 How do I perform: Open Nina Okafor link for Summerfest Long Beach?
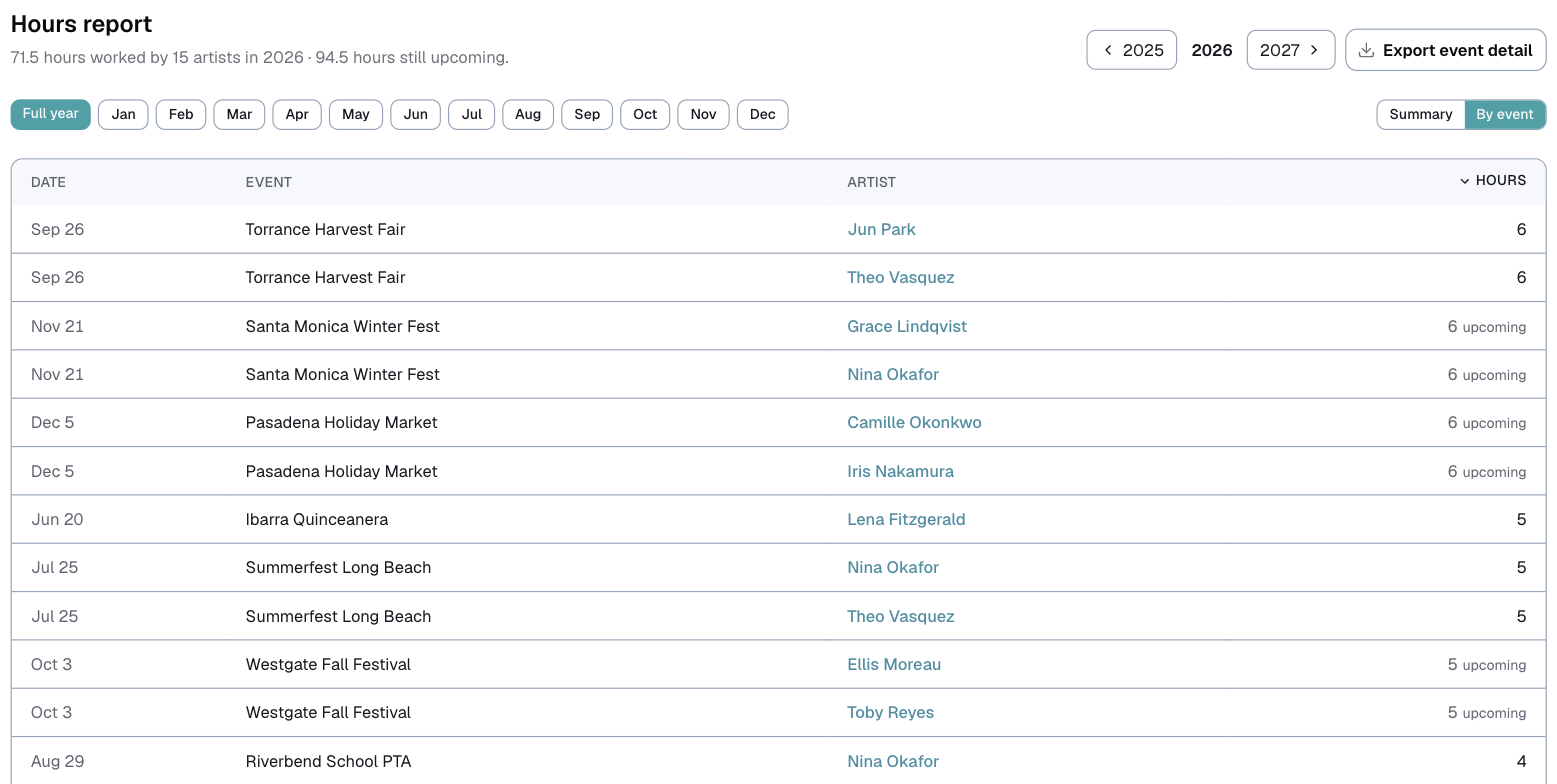[x=893, y=567]
